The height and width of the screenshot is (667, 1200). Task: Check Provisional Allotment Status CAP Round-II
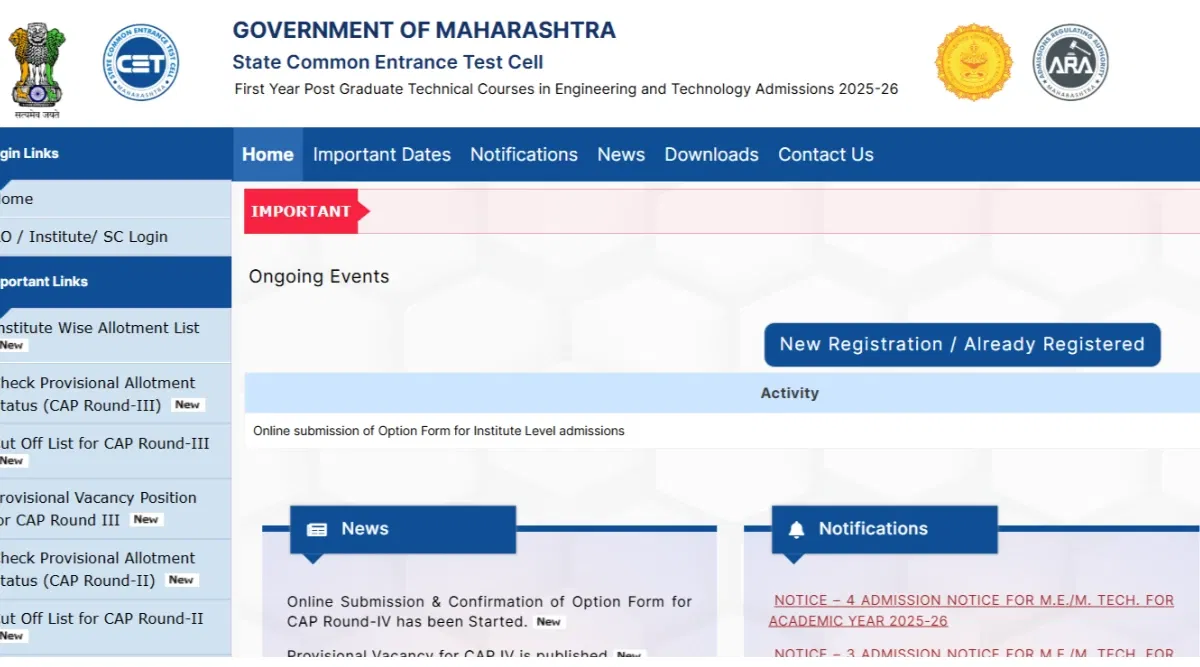[115, 570]
